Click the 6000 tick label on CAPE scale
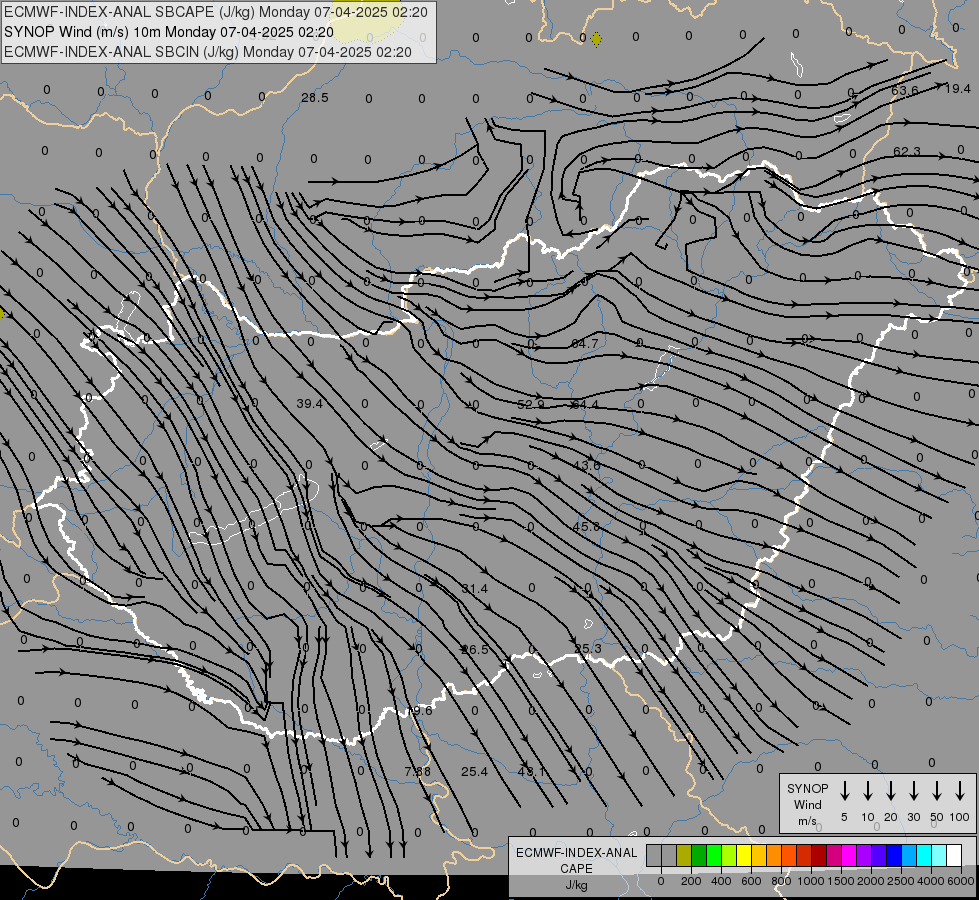The height and width of the screenshot is (900, 979). pyautogui.click(x=960, y=881)
